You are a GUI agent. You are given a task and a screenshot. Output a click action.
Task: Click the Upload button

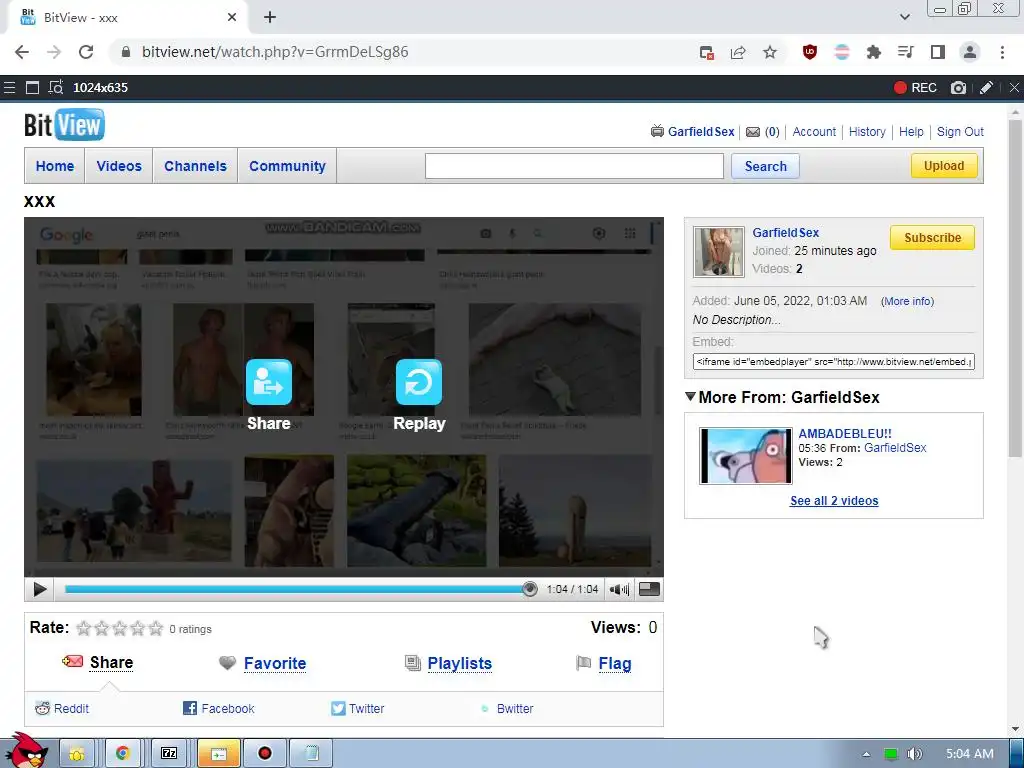pos(944,166)
